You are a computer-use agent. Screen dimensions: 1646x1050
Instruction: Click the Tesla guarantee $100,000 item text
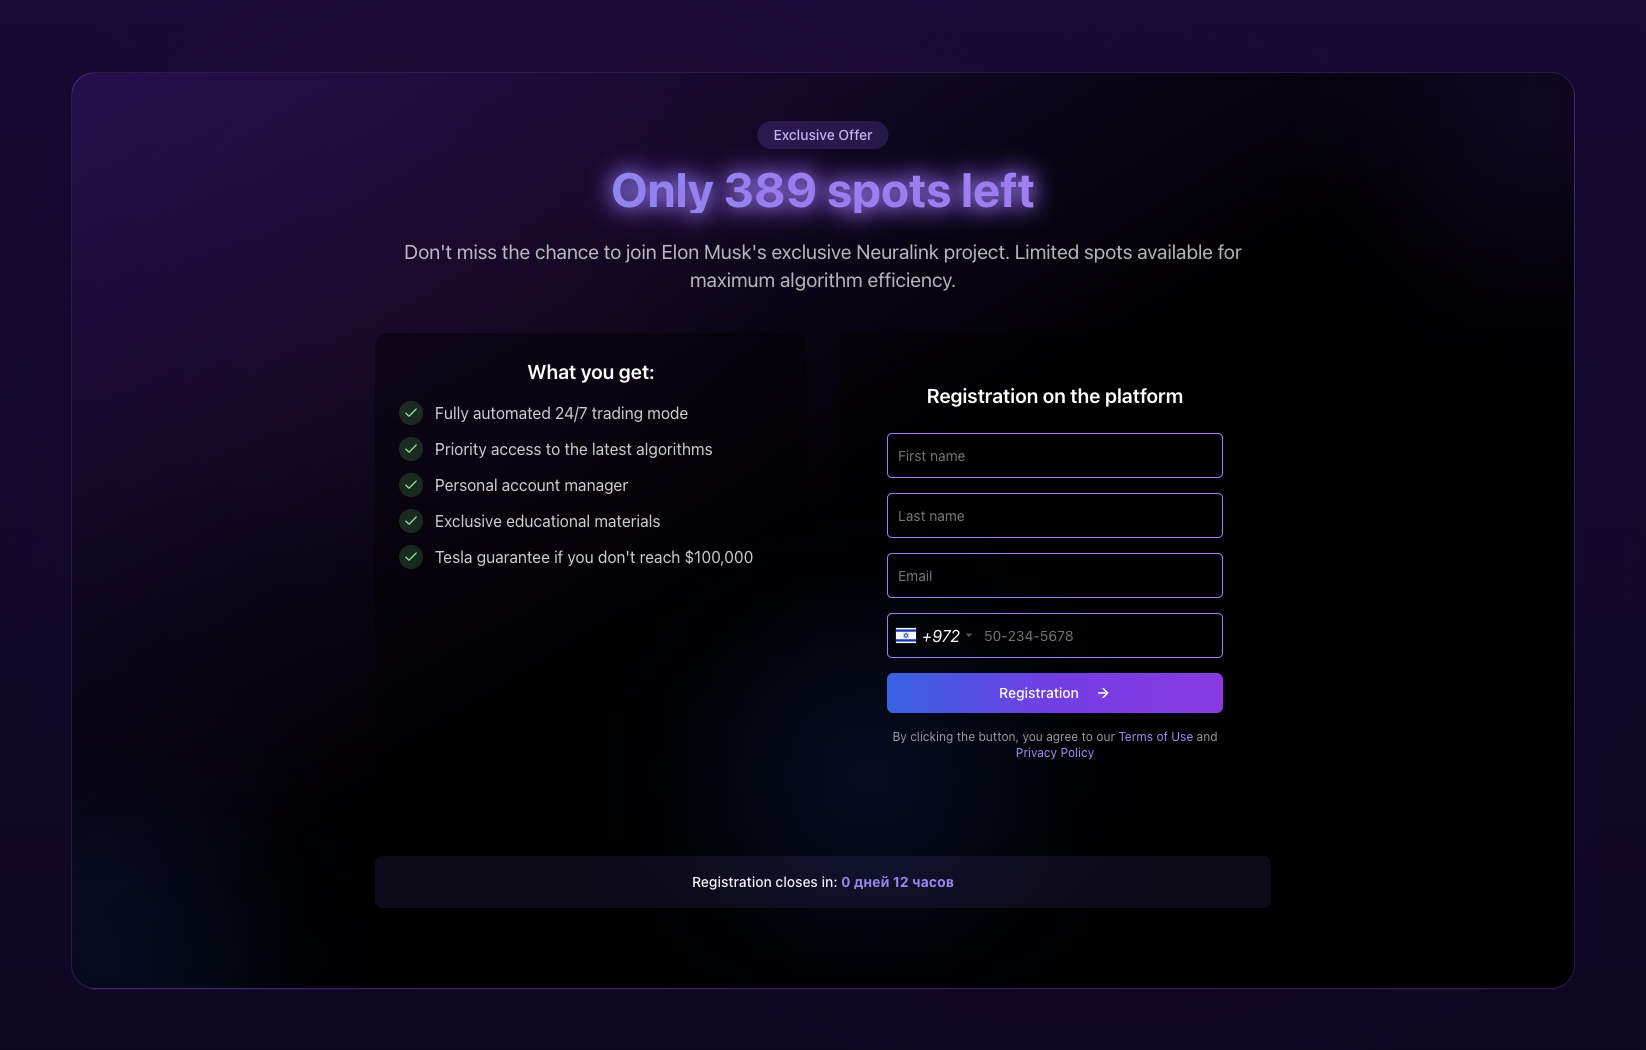[x=594, y=557]
